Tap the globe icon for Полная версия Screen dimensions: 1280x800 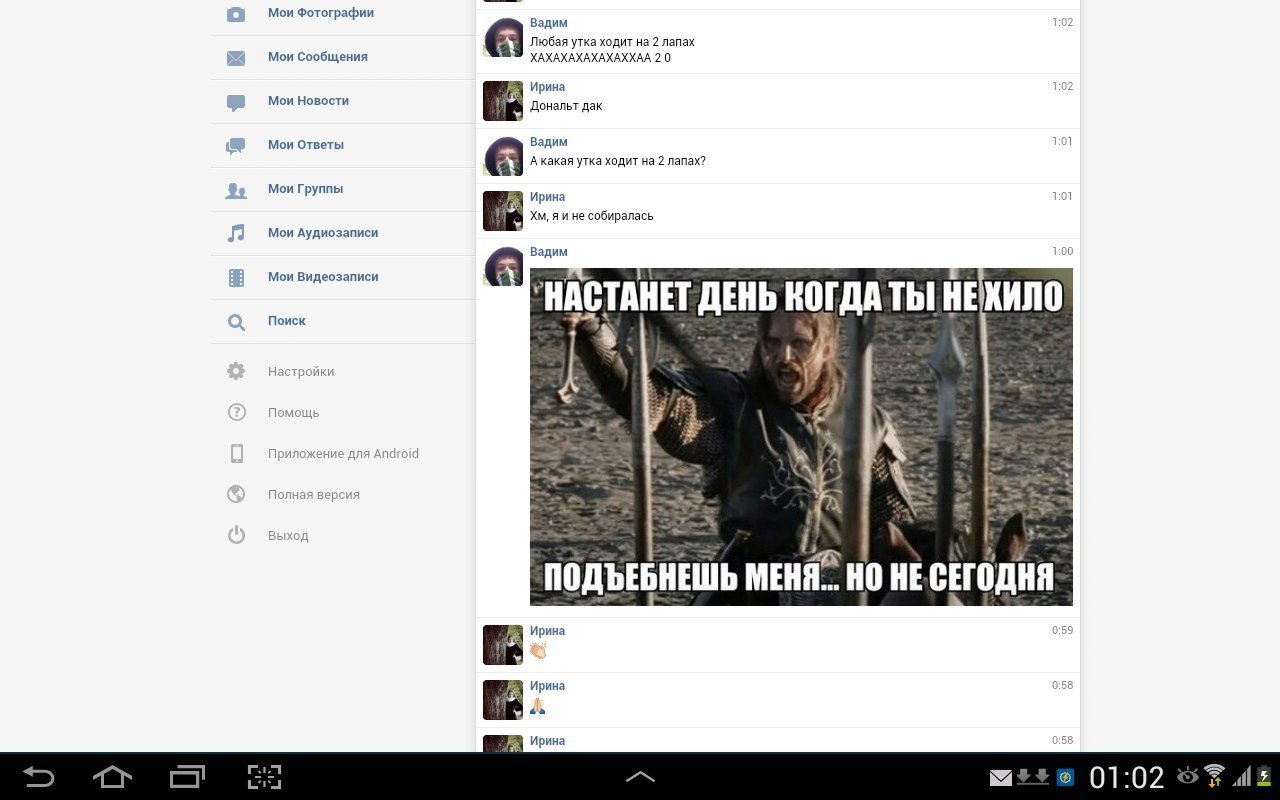[x=236, y=494]
